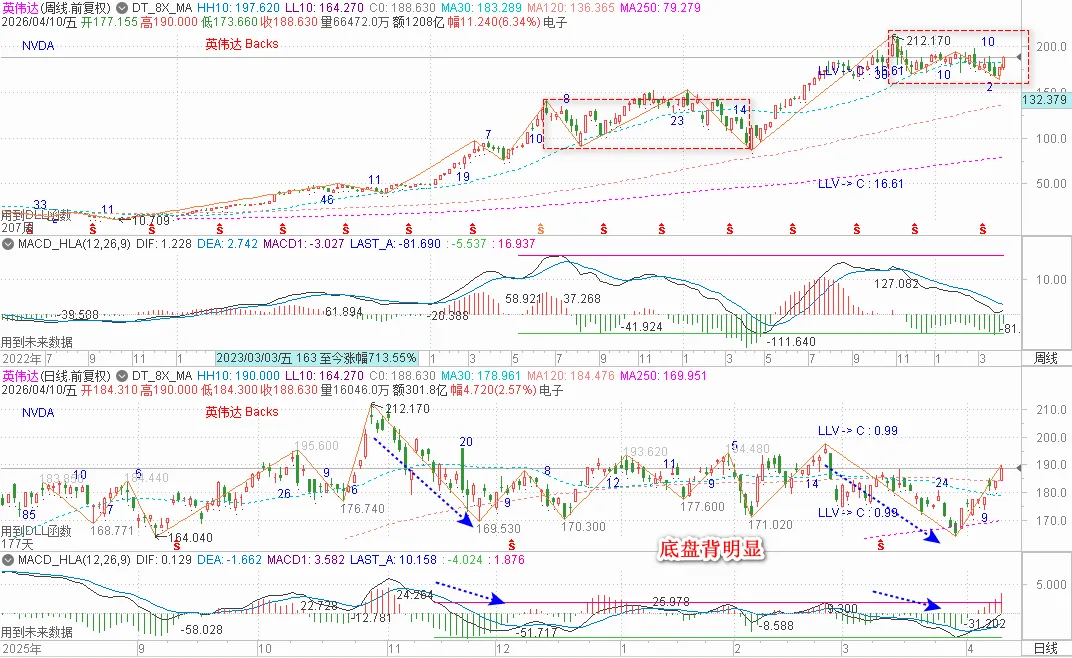This screenshot has height=658, width=1072.
Task: Click 171.020 low label on daily chart
Action: click(770, 525)
